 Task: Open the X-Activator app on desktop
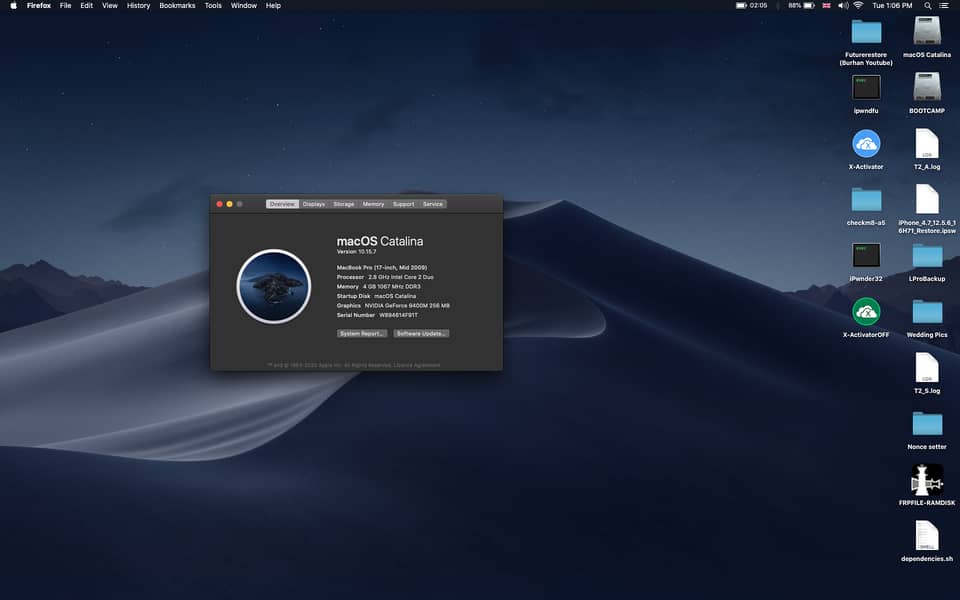coord(866,143)
